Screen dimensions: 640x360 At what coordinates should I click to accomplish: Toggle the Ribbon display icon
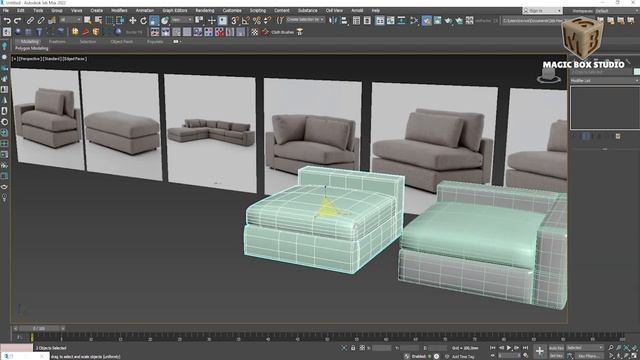pyautogui.click(x=380, y=20)
